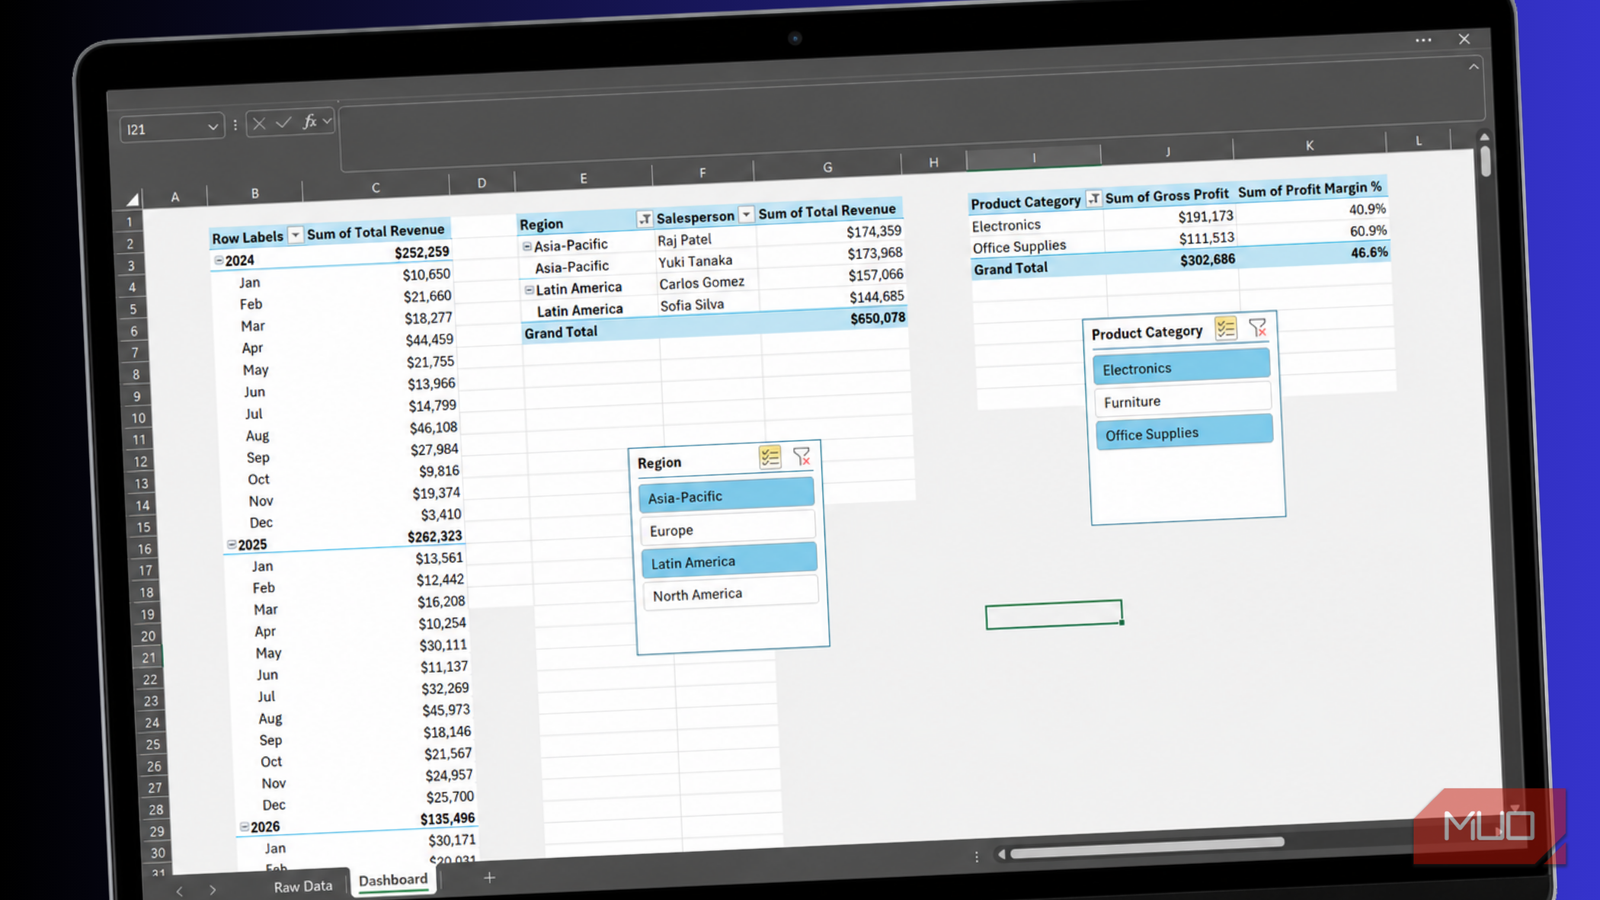Open the Row Labels filter dropdown
This screenshot has width=1600, height=900.
(x=295, y=235)
